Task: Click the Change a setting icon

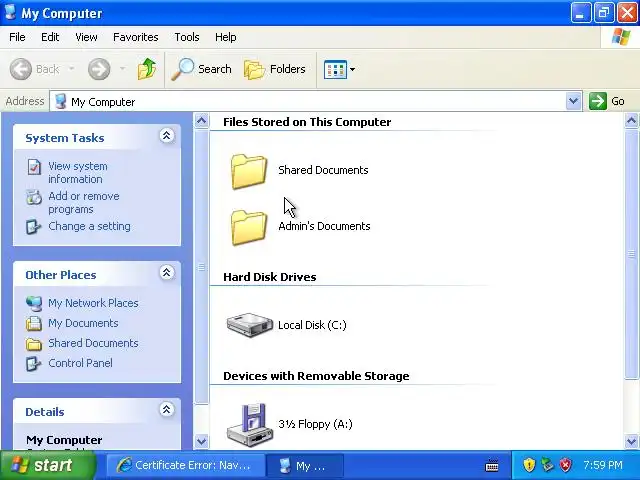Action: 34,227
